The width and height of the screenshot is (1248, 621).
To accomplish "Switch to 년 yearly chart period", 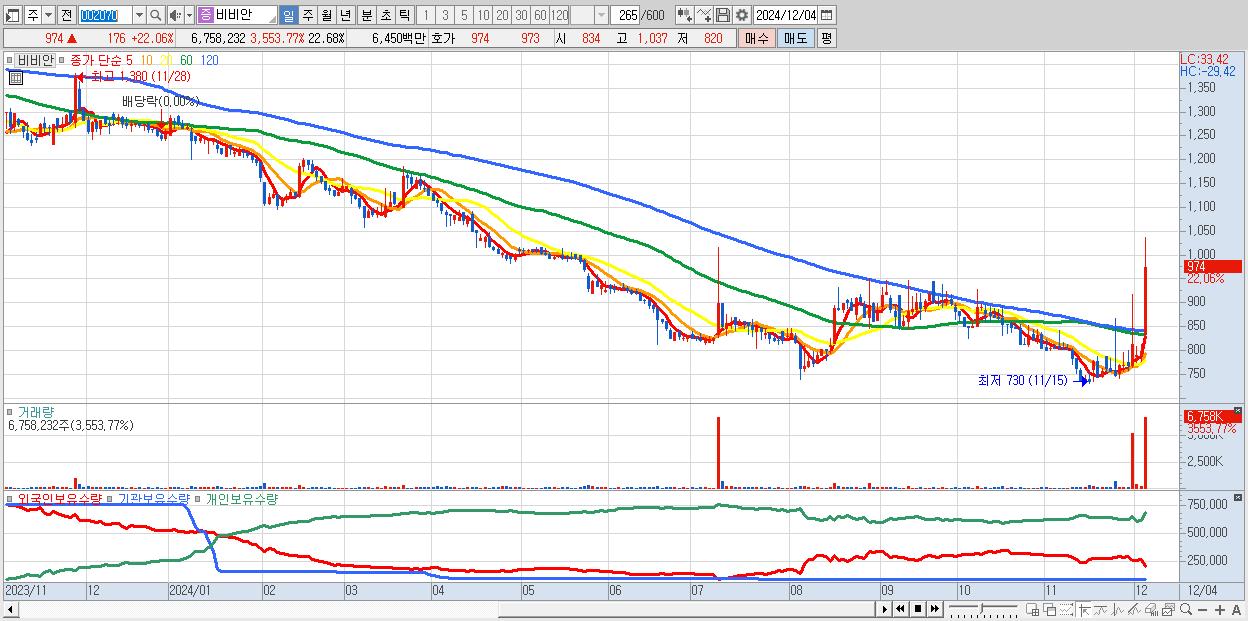I will (345, 15).
